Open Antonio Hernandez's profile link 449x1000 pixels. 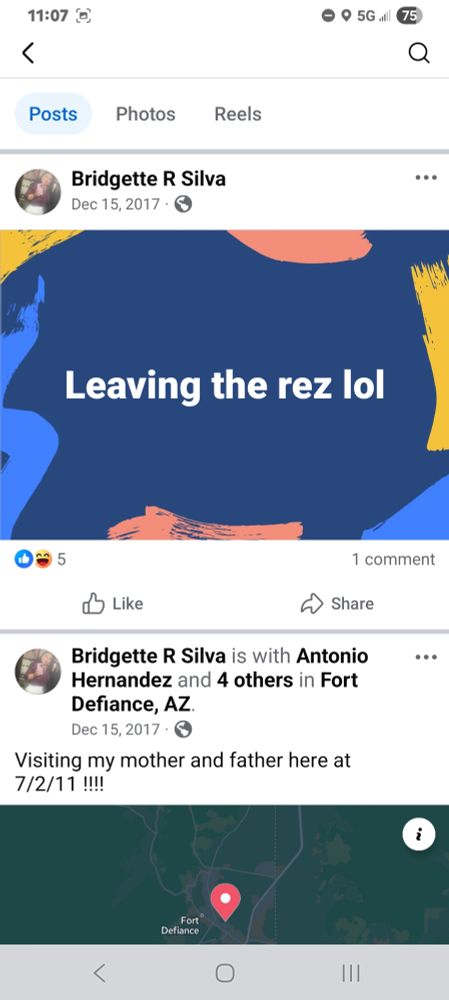pyautogui.click(x=220, y=668)
